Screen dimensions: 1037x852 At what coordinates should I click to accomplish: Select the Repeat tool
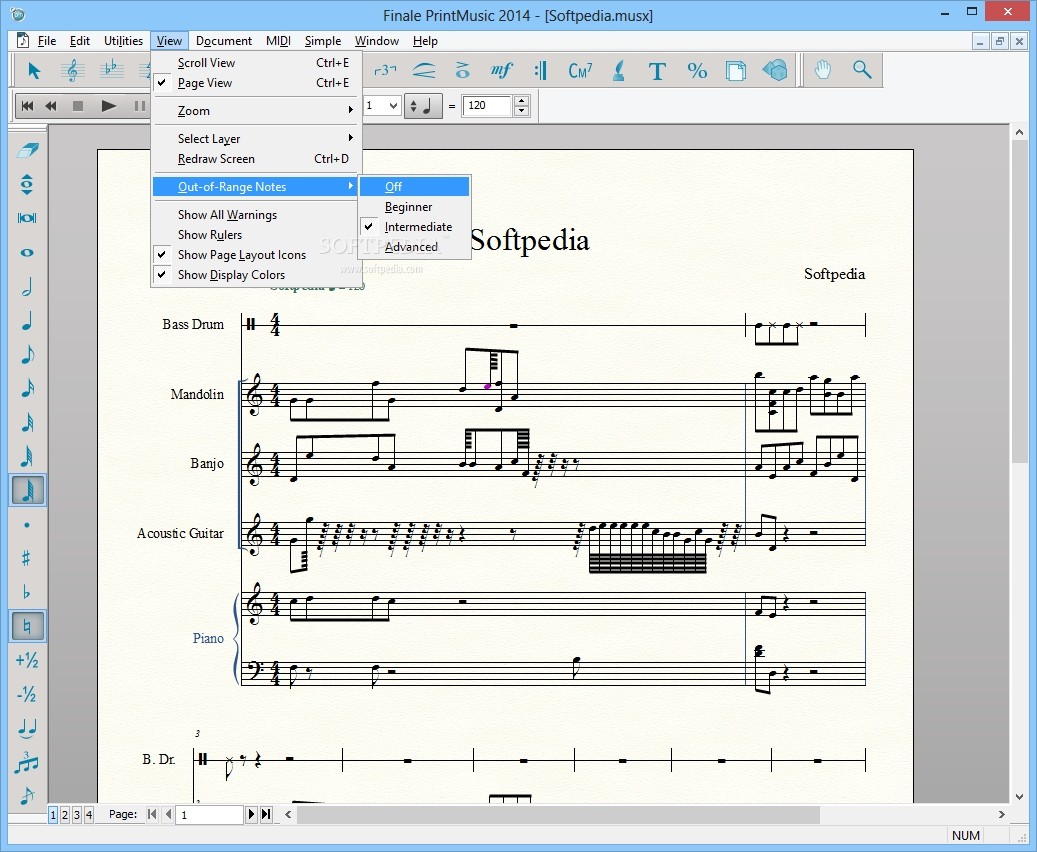540,70
